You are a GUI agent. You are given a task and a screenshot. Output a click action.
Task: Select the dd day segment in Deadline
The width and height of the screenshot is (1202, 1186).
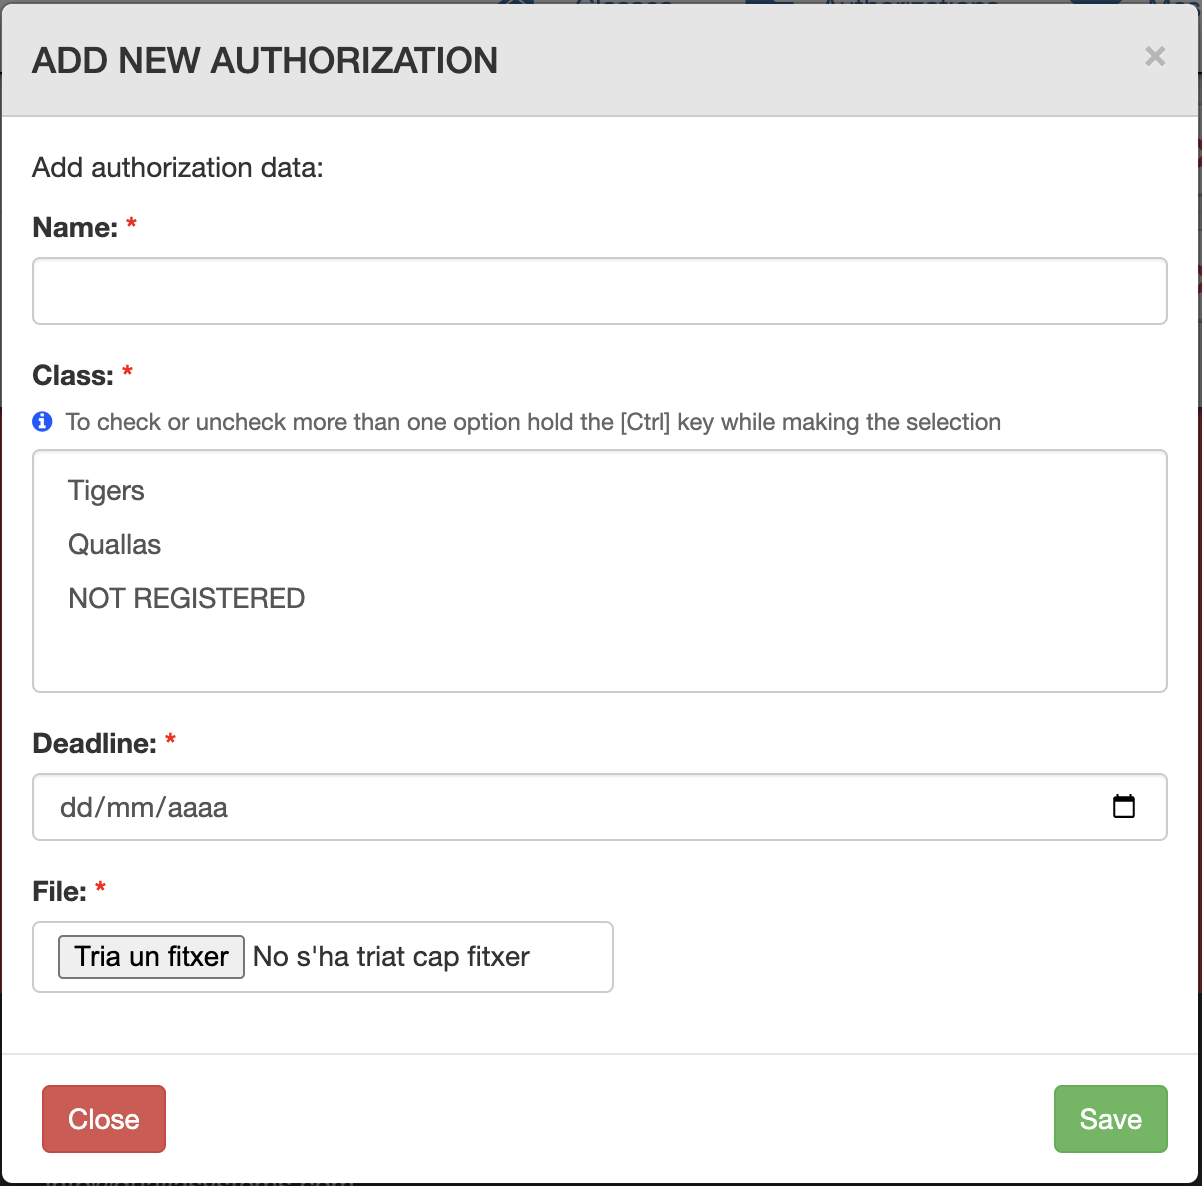(74, 807)
